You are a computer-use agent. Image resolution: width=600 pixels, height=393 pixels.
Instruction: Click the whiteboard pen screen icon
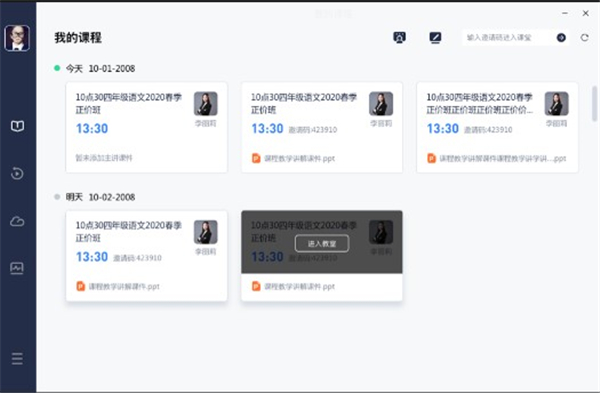pyautogui.click(x=435, y=38)
